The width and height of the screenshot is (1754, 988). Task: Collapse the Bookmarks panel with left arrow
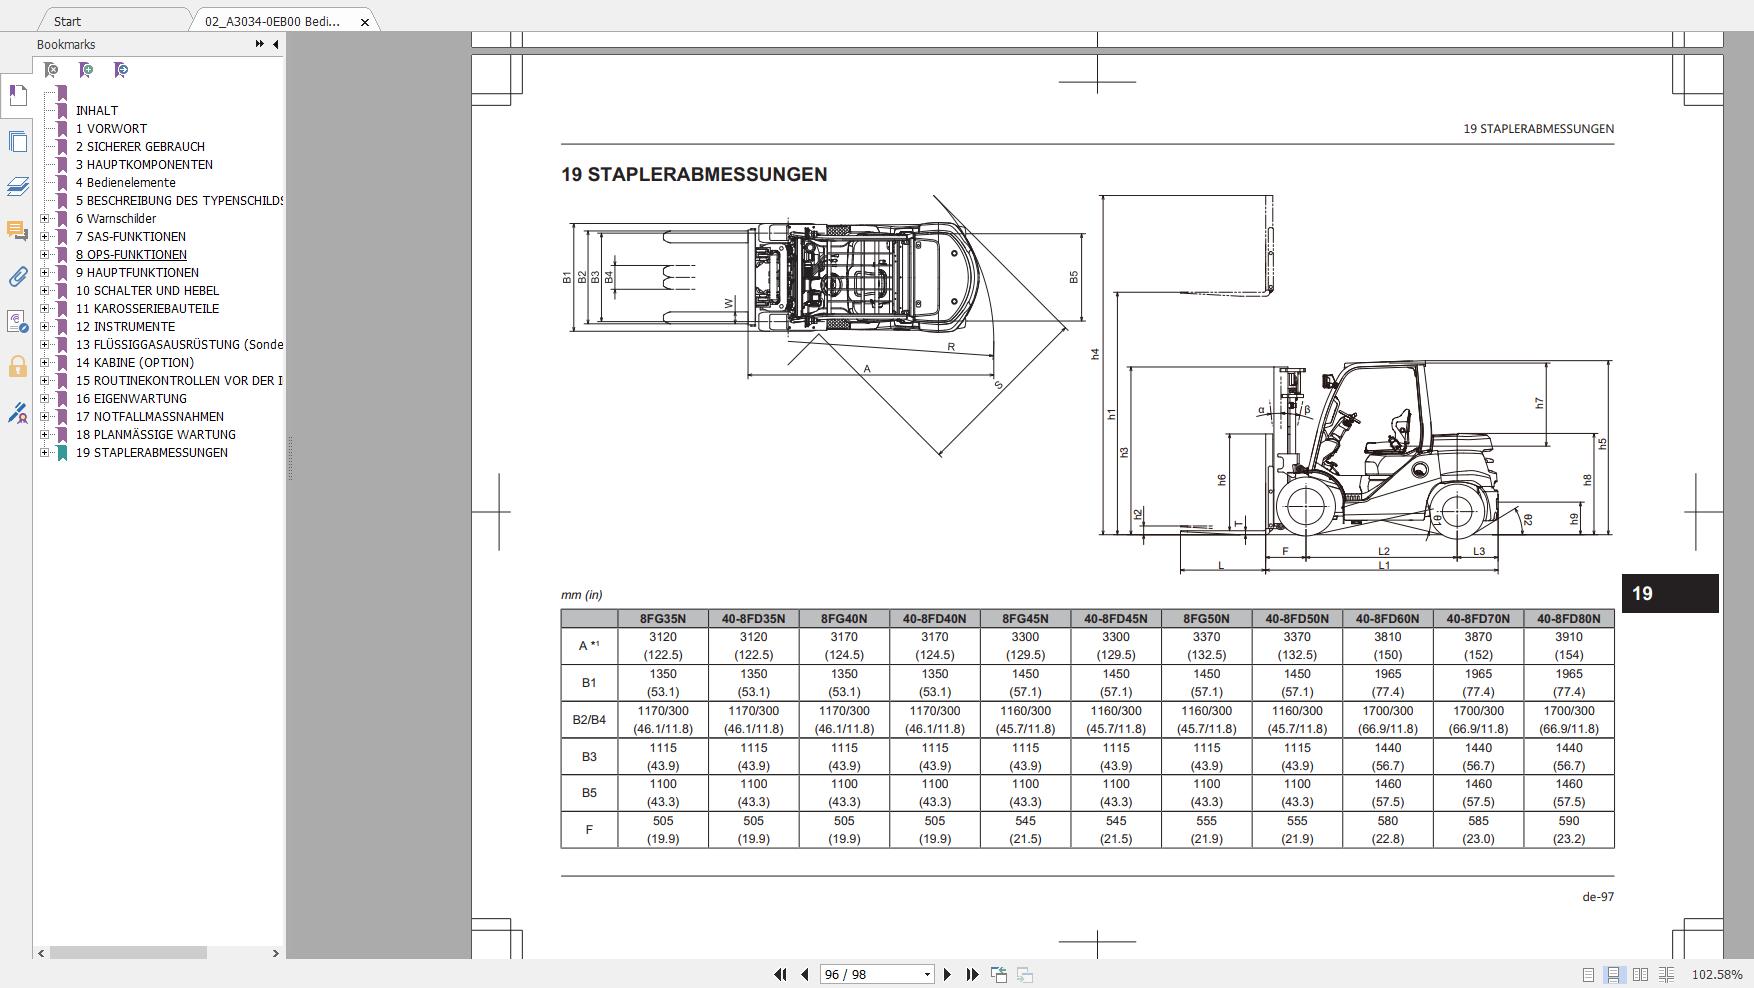(275, 44)
